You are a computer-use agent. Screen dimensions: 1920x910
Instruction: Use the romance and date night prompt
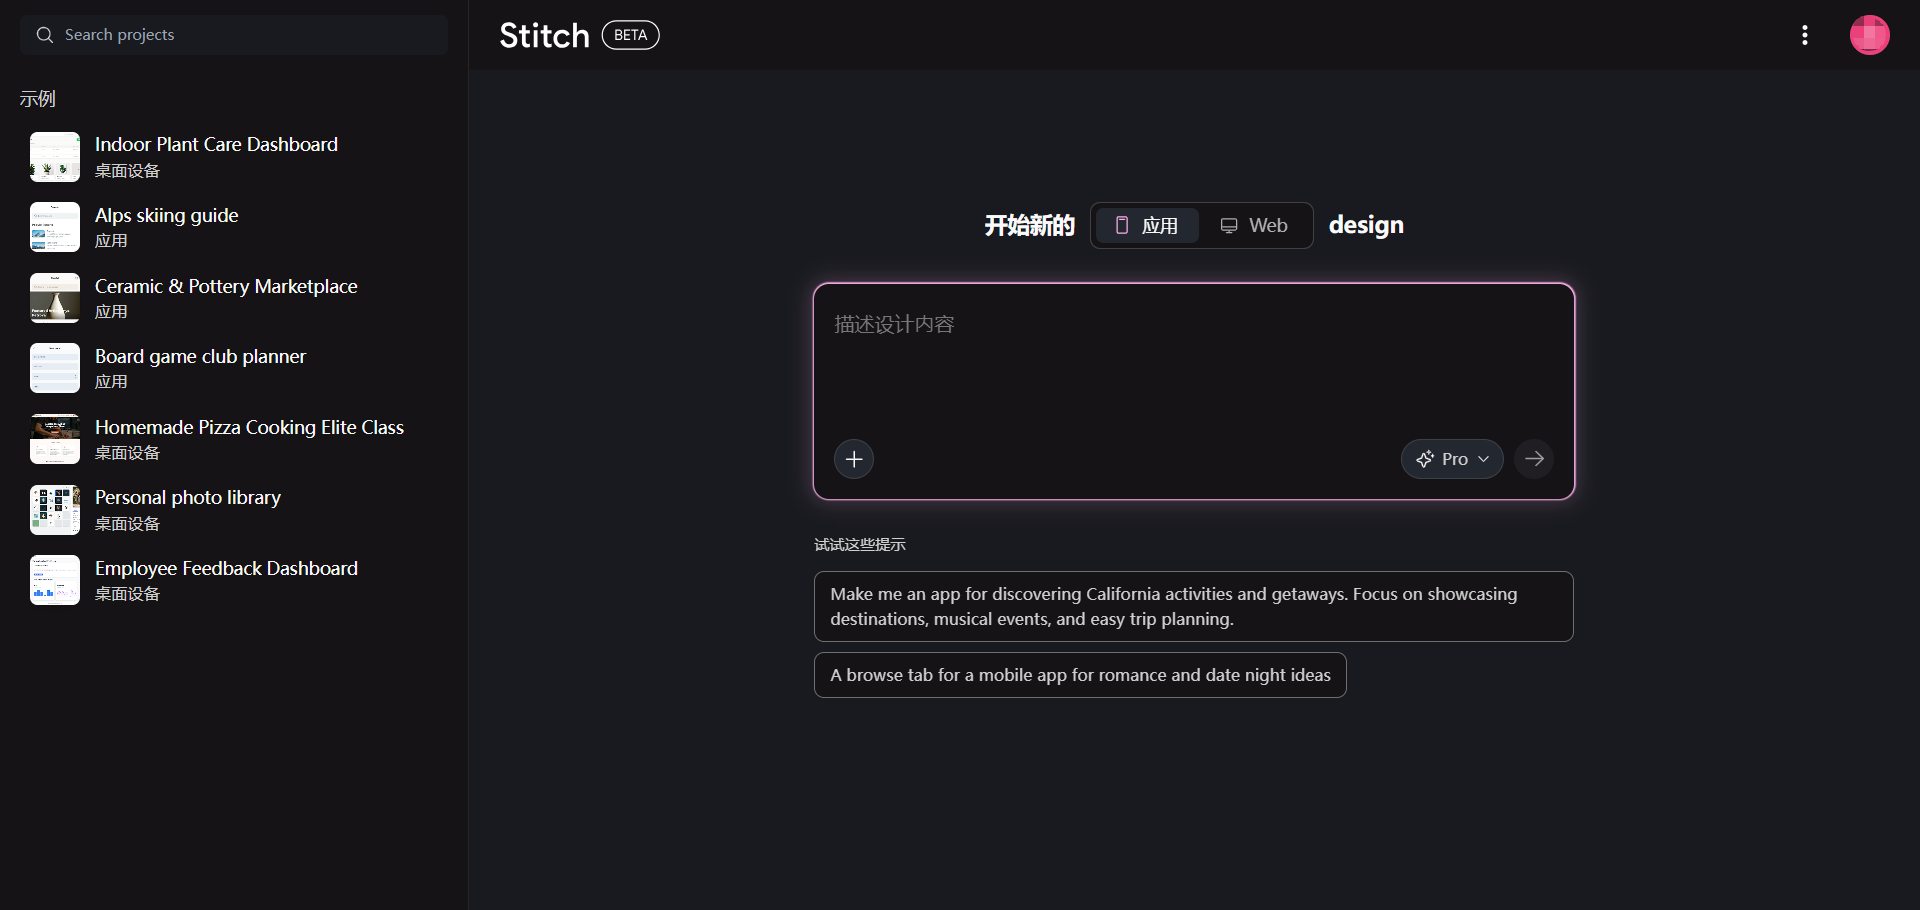click(x=1080, y=675)
